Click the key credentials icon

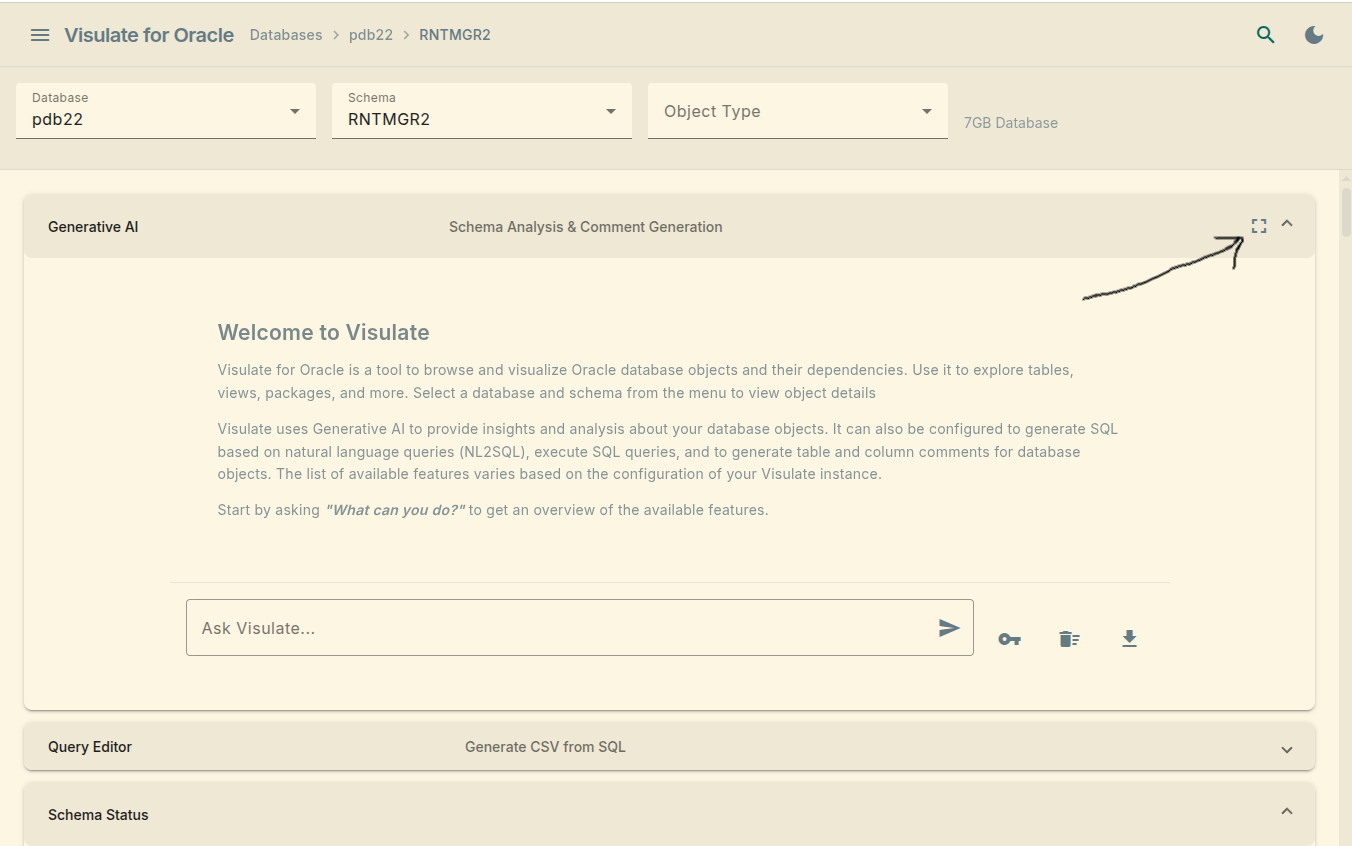coord(1009,639)
